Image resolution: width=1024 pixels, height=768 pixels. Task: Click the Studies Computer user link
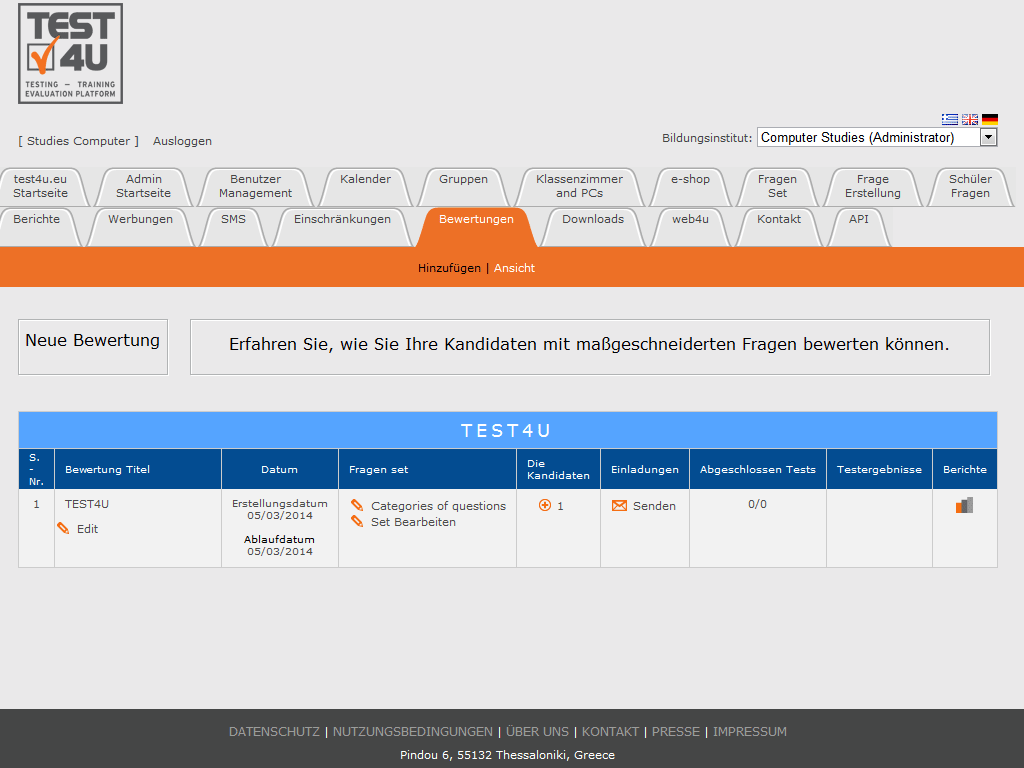(78, 141)
